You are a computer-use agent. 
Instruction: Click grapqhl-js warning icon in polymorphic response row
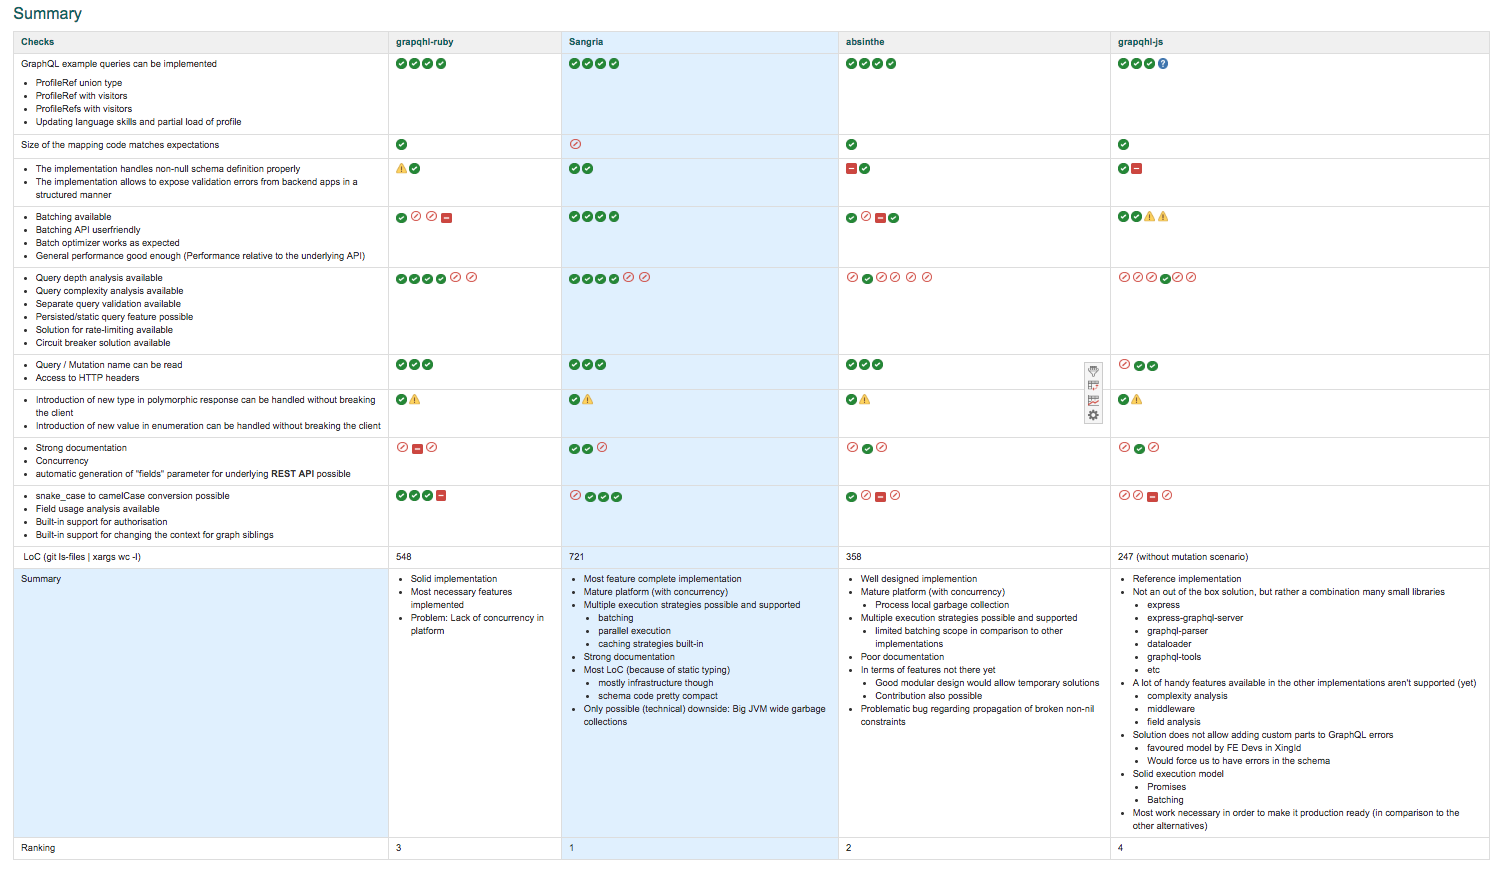1137,399
